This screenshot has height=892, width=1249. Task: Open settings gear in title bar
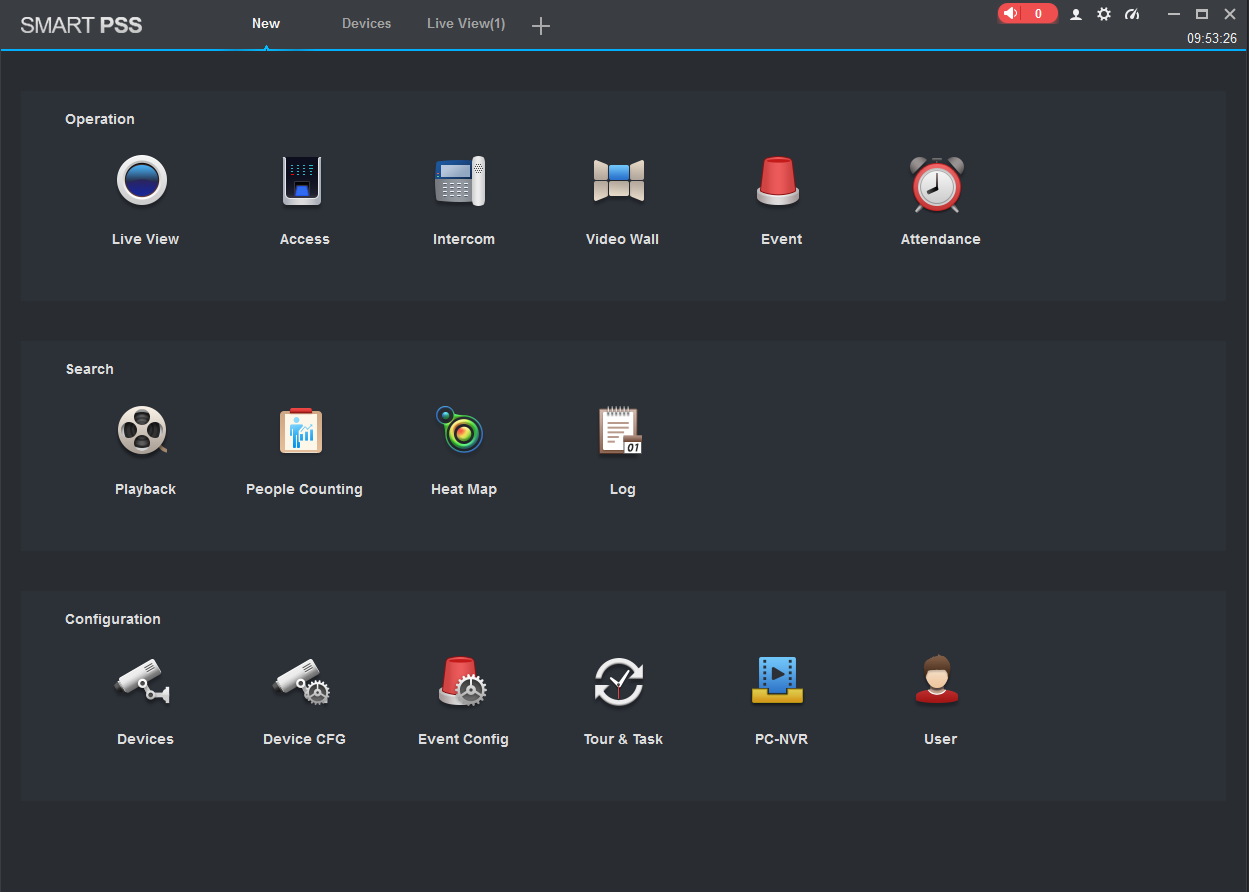(x=1104, y=14)
